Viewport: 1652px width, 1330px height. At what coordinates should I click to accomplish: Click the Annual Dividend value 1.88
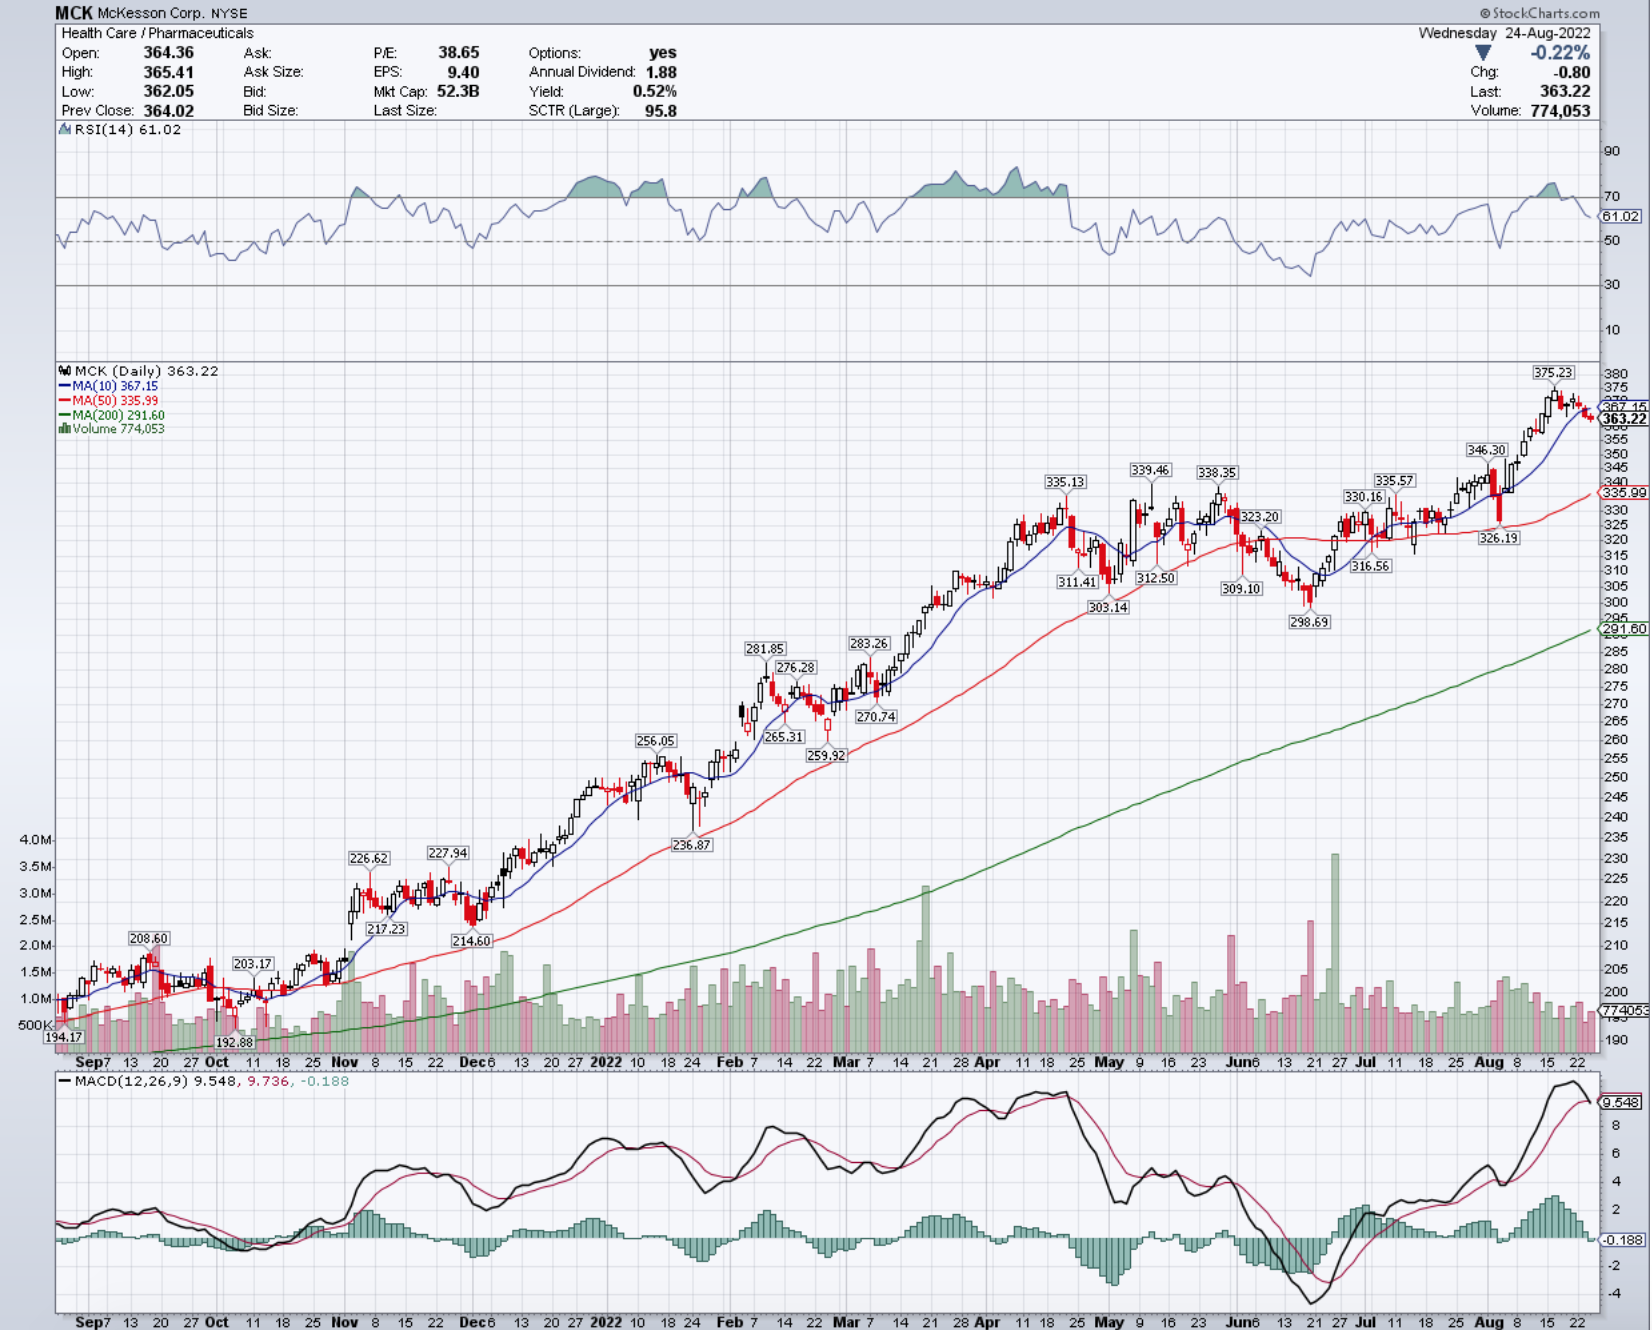click(x=661, y=72)
